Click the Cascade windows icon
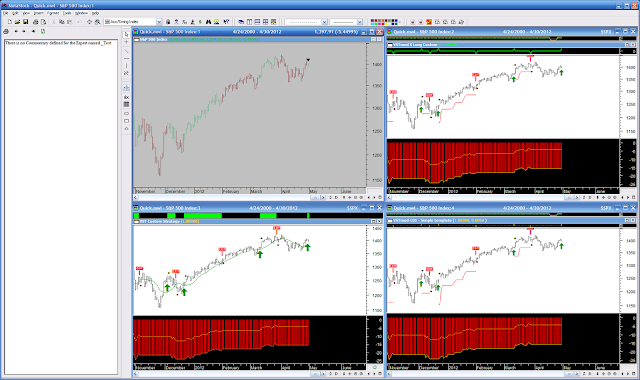 241,22
